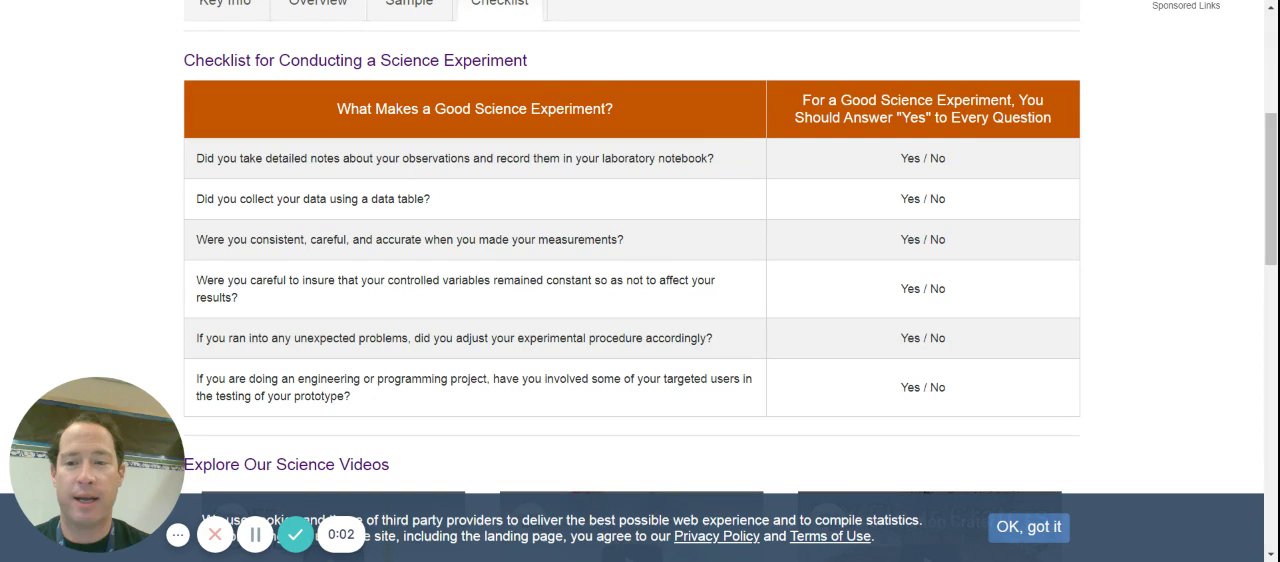Viewport: 1280px width, 562px height.
Task: Switch to the Key Info tab
Action: pyautogui.click(x=225, y=4)
